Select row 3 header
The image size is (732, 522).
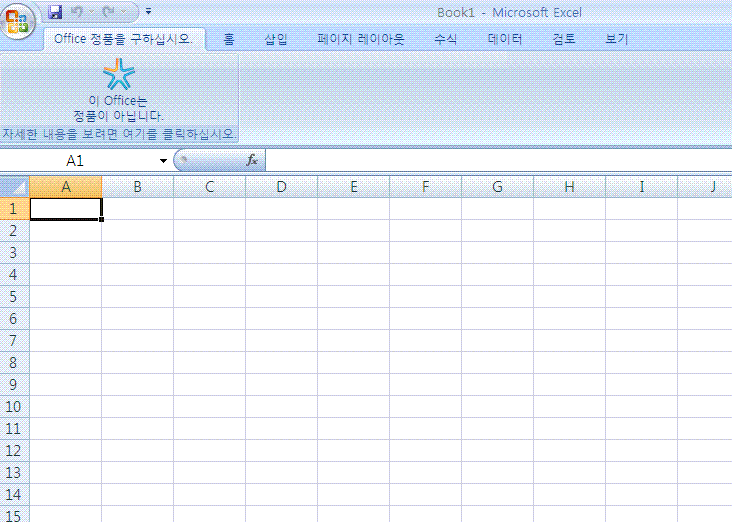coord(14,253)
